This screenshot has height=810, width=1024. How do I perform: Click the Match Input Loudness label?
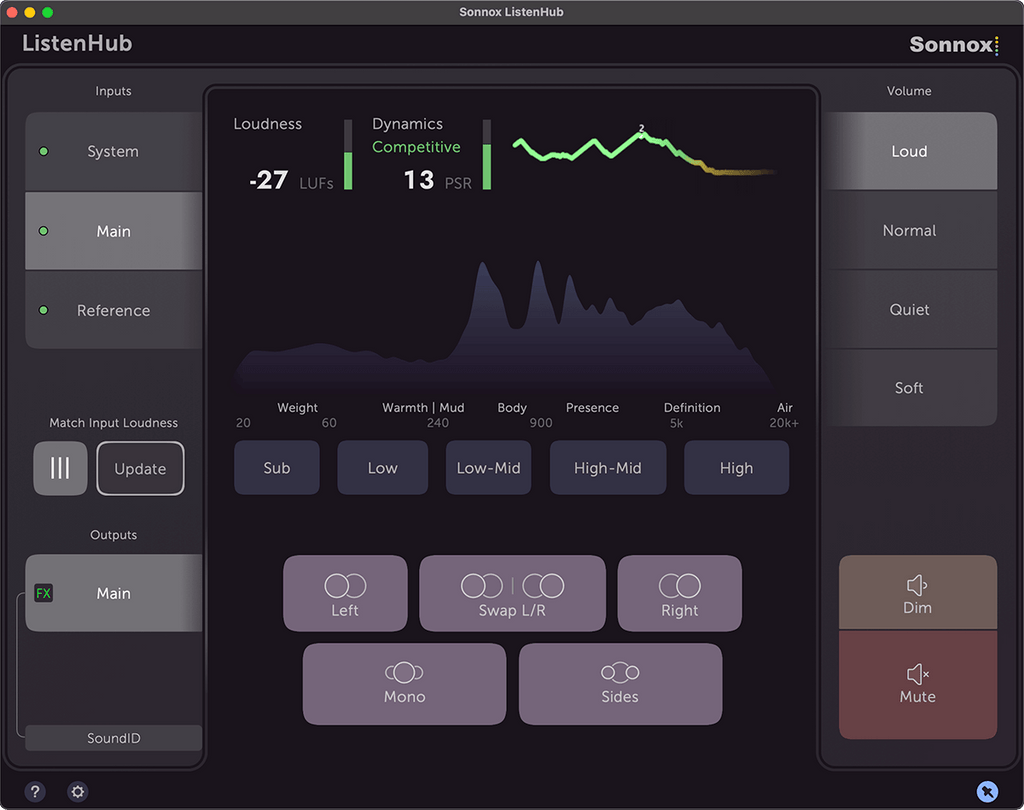click(x=114, y=423)
